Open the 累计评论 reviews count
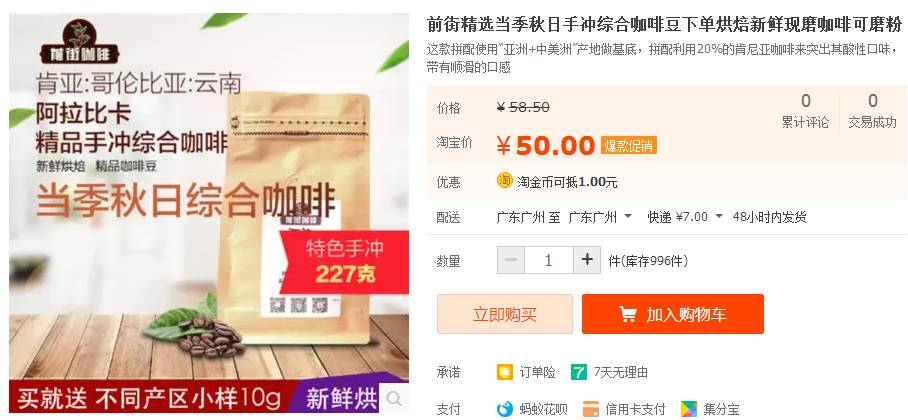This screenshot has height=420, width=908. point(805,111)
